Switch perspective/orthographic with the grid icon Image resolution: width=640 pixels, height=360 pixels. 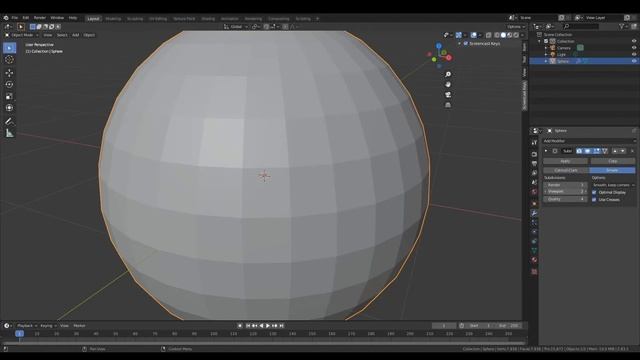point(448,105)
